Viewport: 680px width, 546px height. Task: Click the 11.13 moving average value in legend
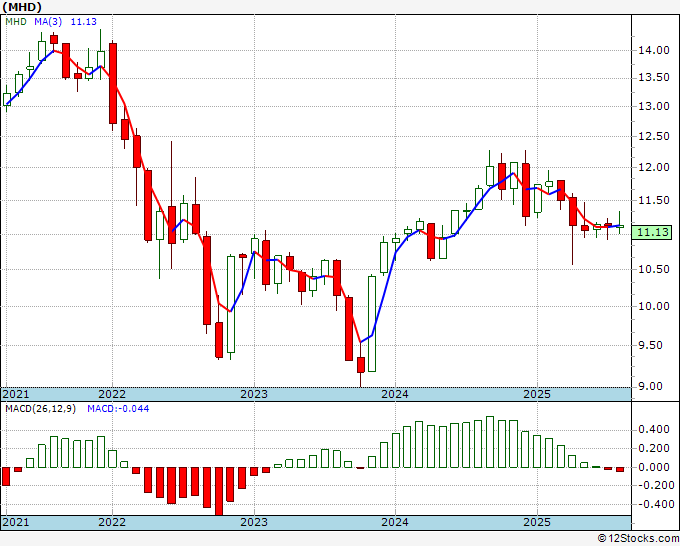(x=84, y=22)
